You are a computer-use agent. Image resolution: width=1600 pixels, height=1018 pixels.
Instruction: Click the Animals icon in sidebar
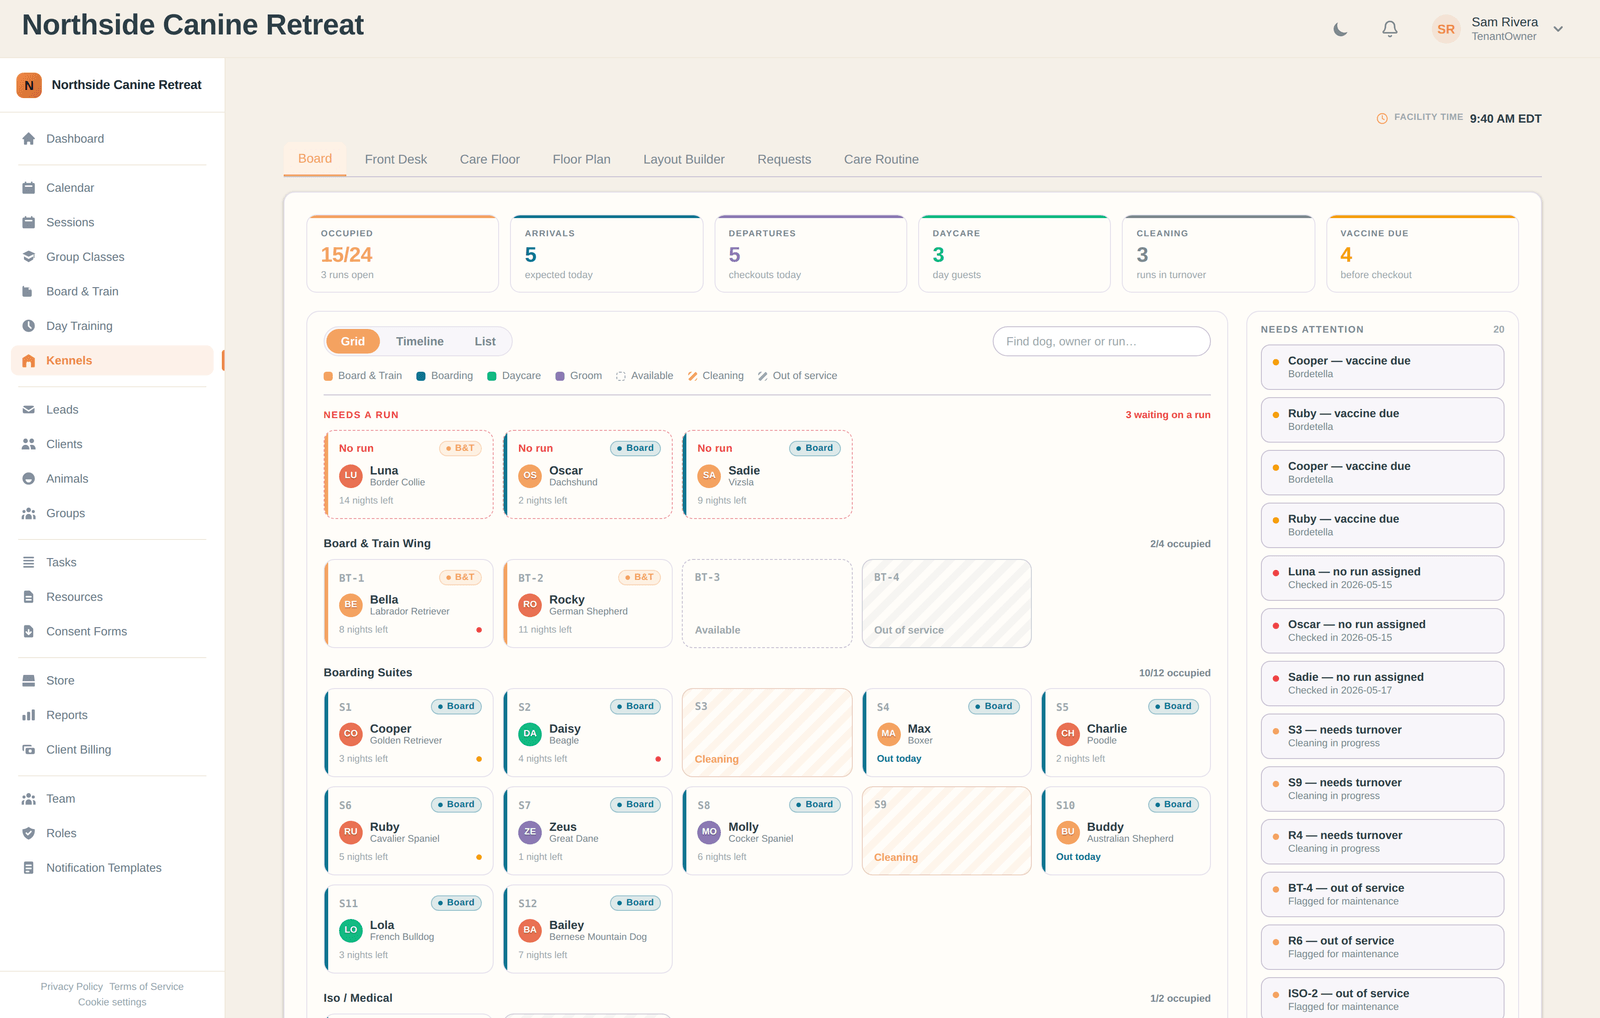28,479
